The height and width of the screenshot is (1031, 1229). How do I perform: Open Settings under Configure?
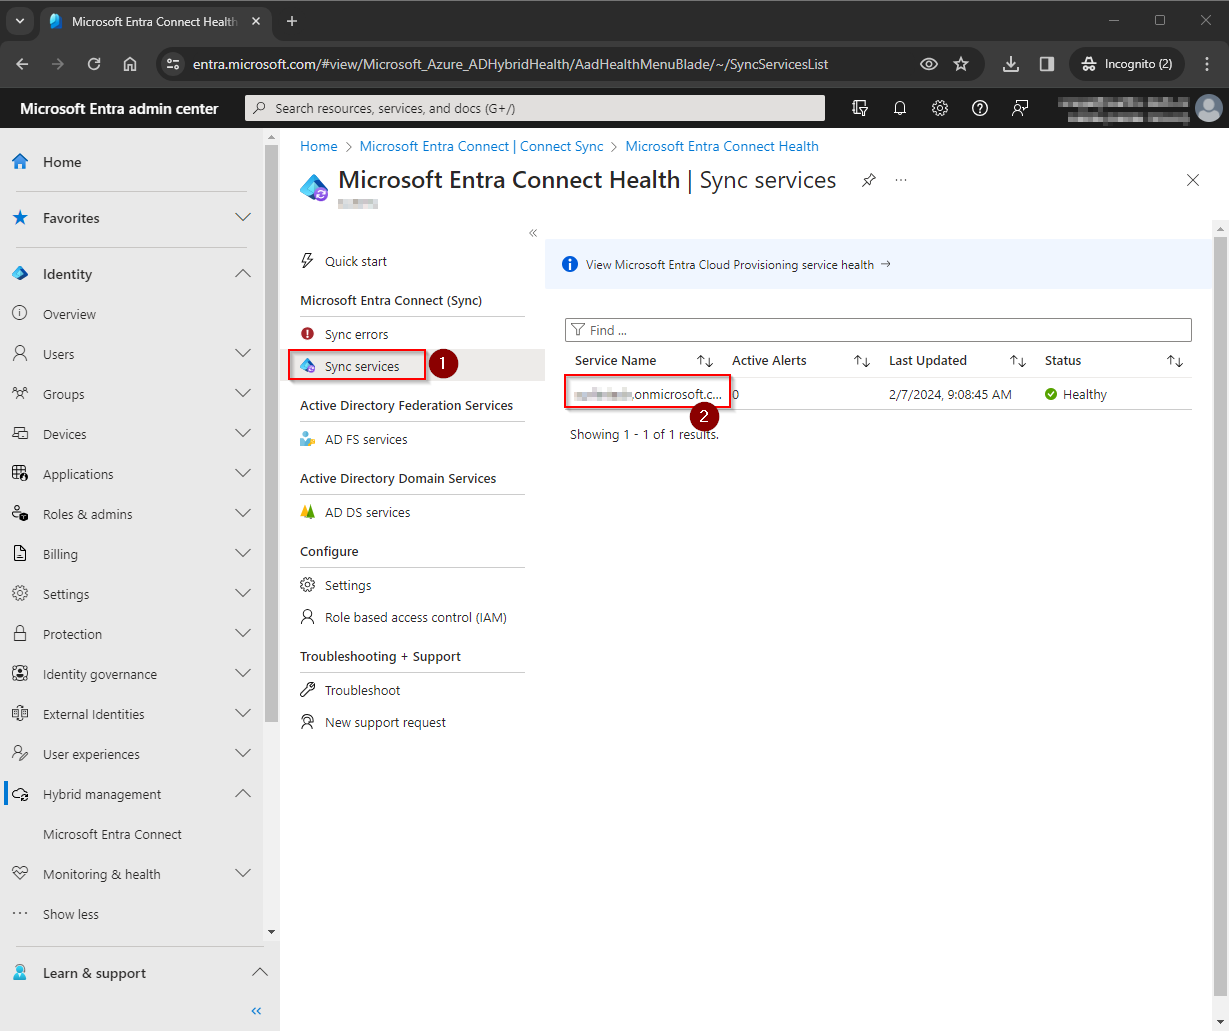point(348,585)
